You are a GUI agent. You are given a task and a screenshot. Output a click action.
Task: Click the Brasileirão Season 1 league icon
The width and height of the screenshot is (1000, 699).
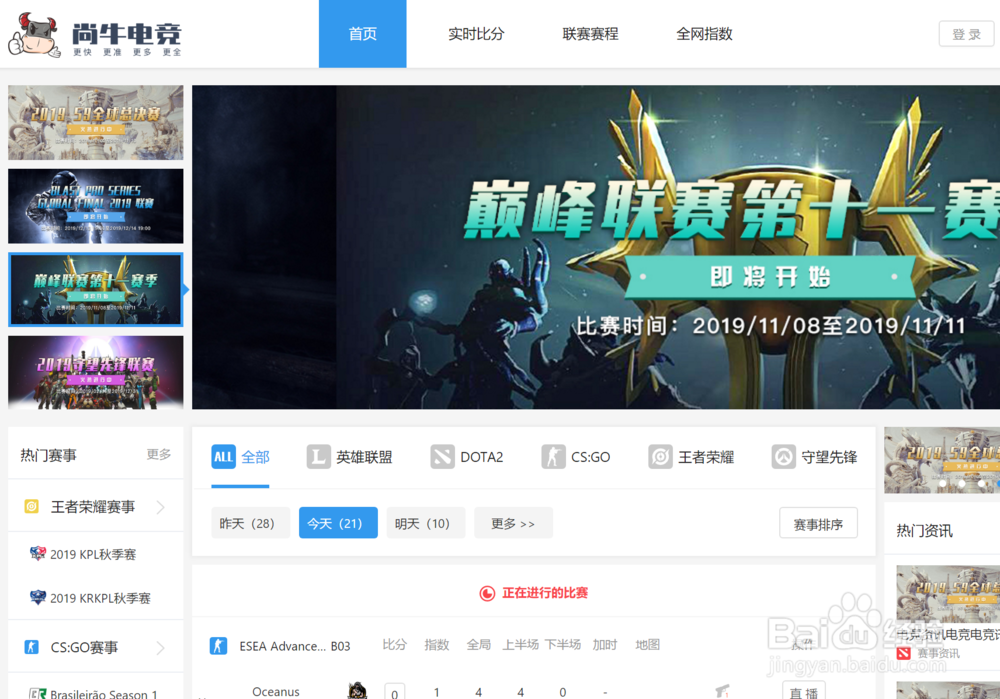click(38, 693)
